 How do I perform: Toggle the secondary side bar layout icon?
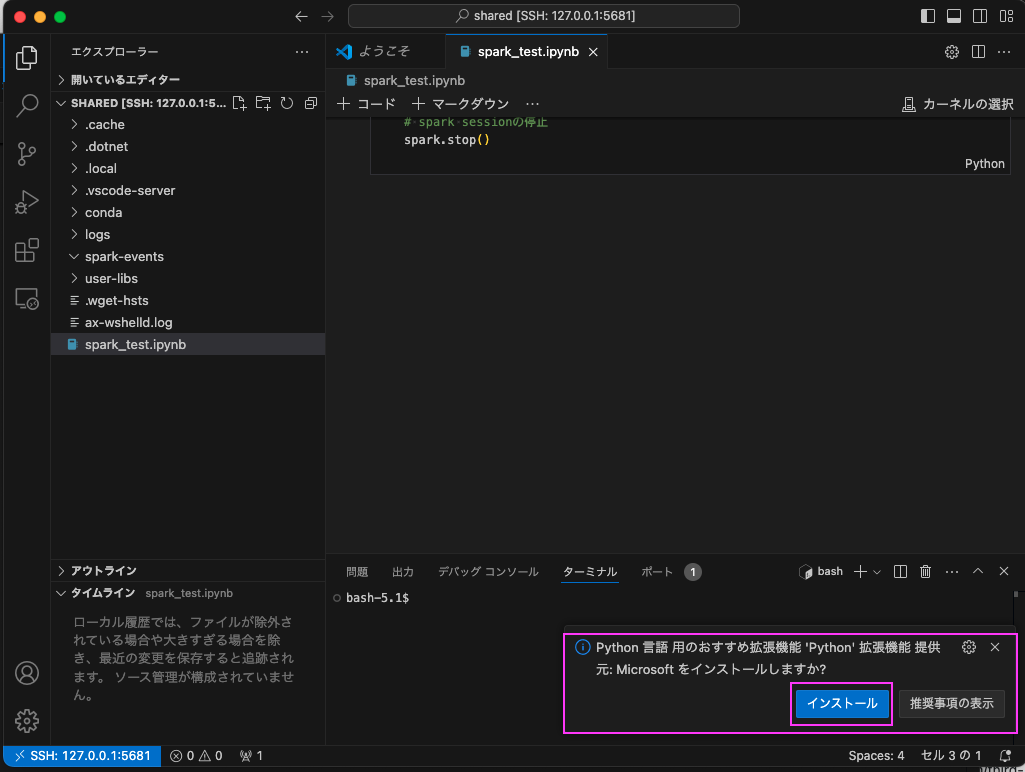980,16
